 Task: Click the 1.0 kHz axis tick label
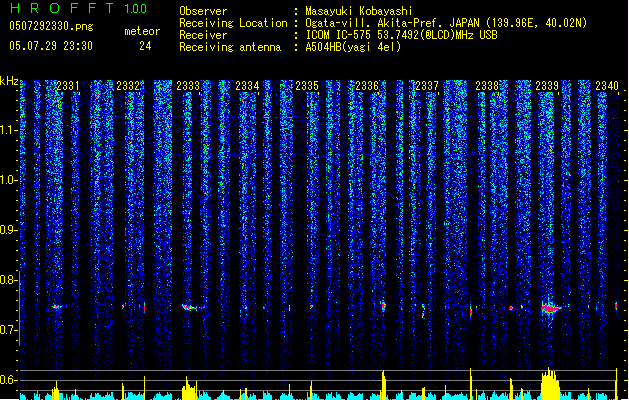pos(8,180)
